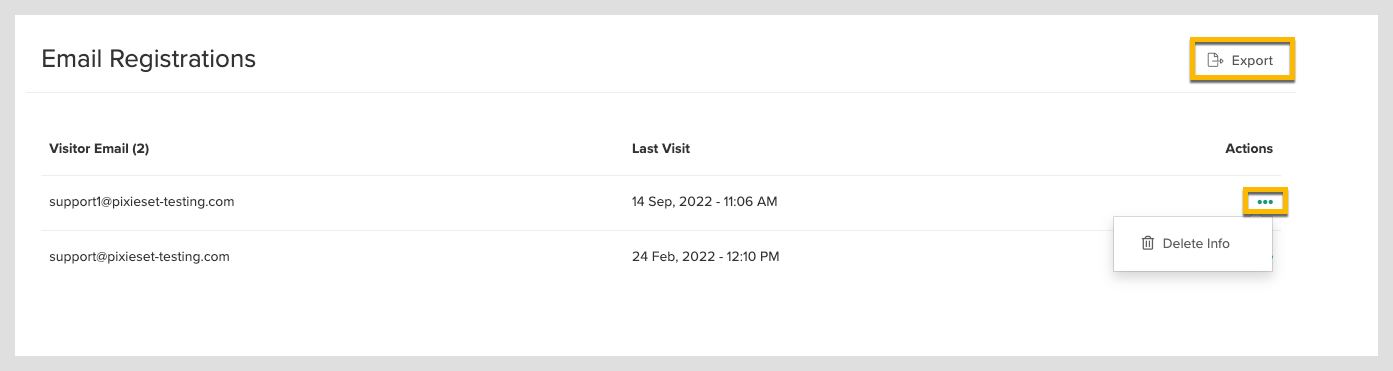Image resolution: width=1393 pixels, height=371 pixels.
Task: Click the export file icon
Action: coord(1215,60)
